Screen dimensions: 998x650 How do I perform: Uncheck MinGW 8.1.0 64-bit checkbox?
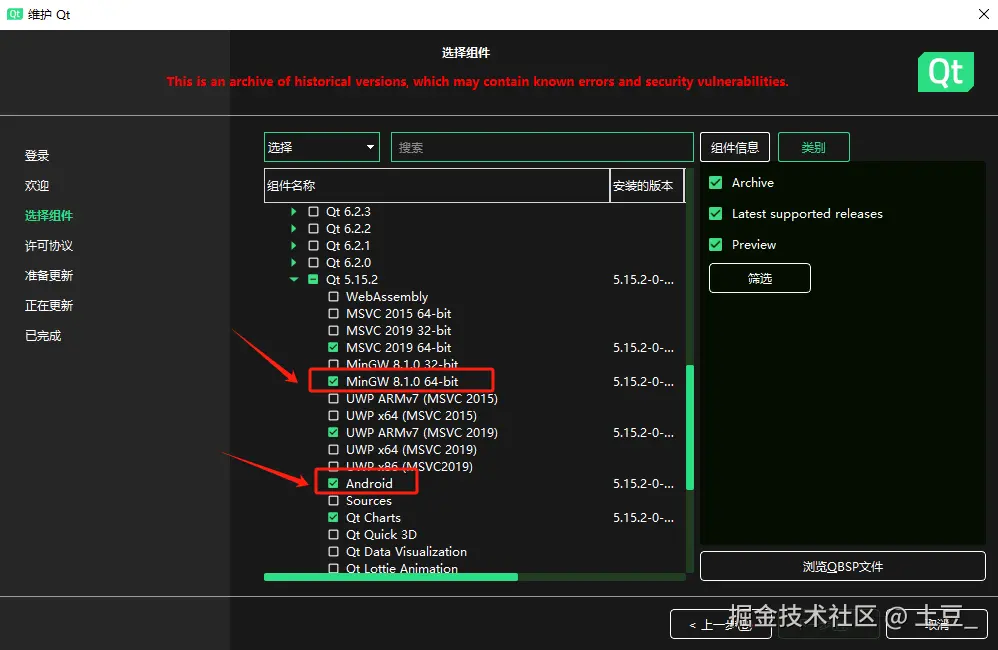pyautogui.click(x=333, y=381)
